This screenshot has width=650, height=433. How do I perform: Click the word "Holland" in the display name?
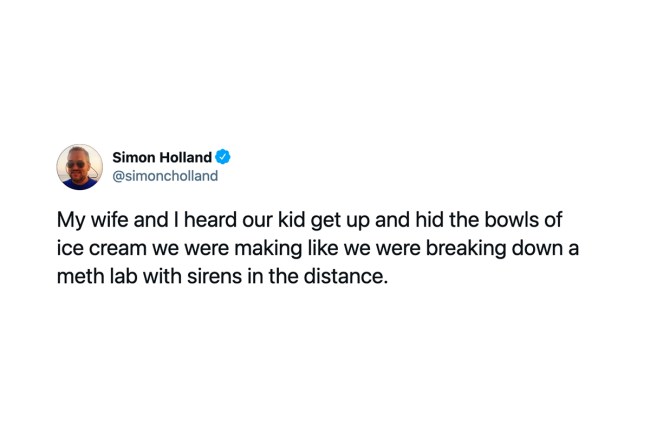[x=185, y=157]
